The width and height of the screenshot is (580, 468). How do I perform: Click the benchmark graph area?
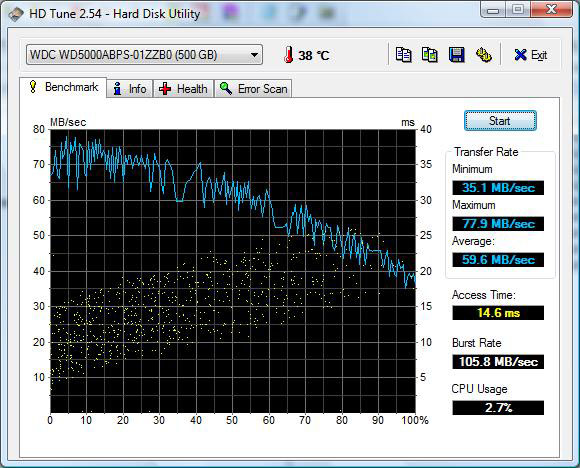[x=233, y=271]
